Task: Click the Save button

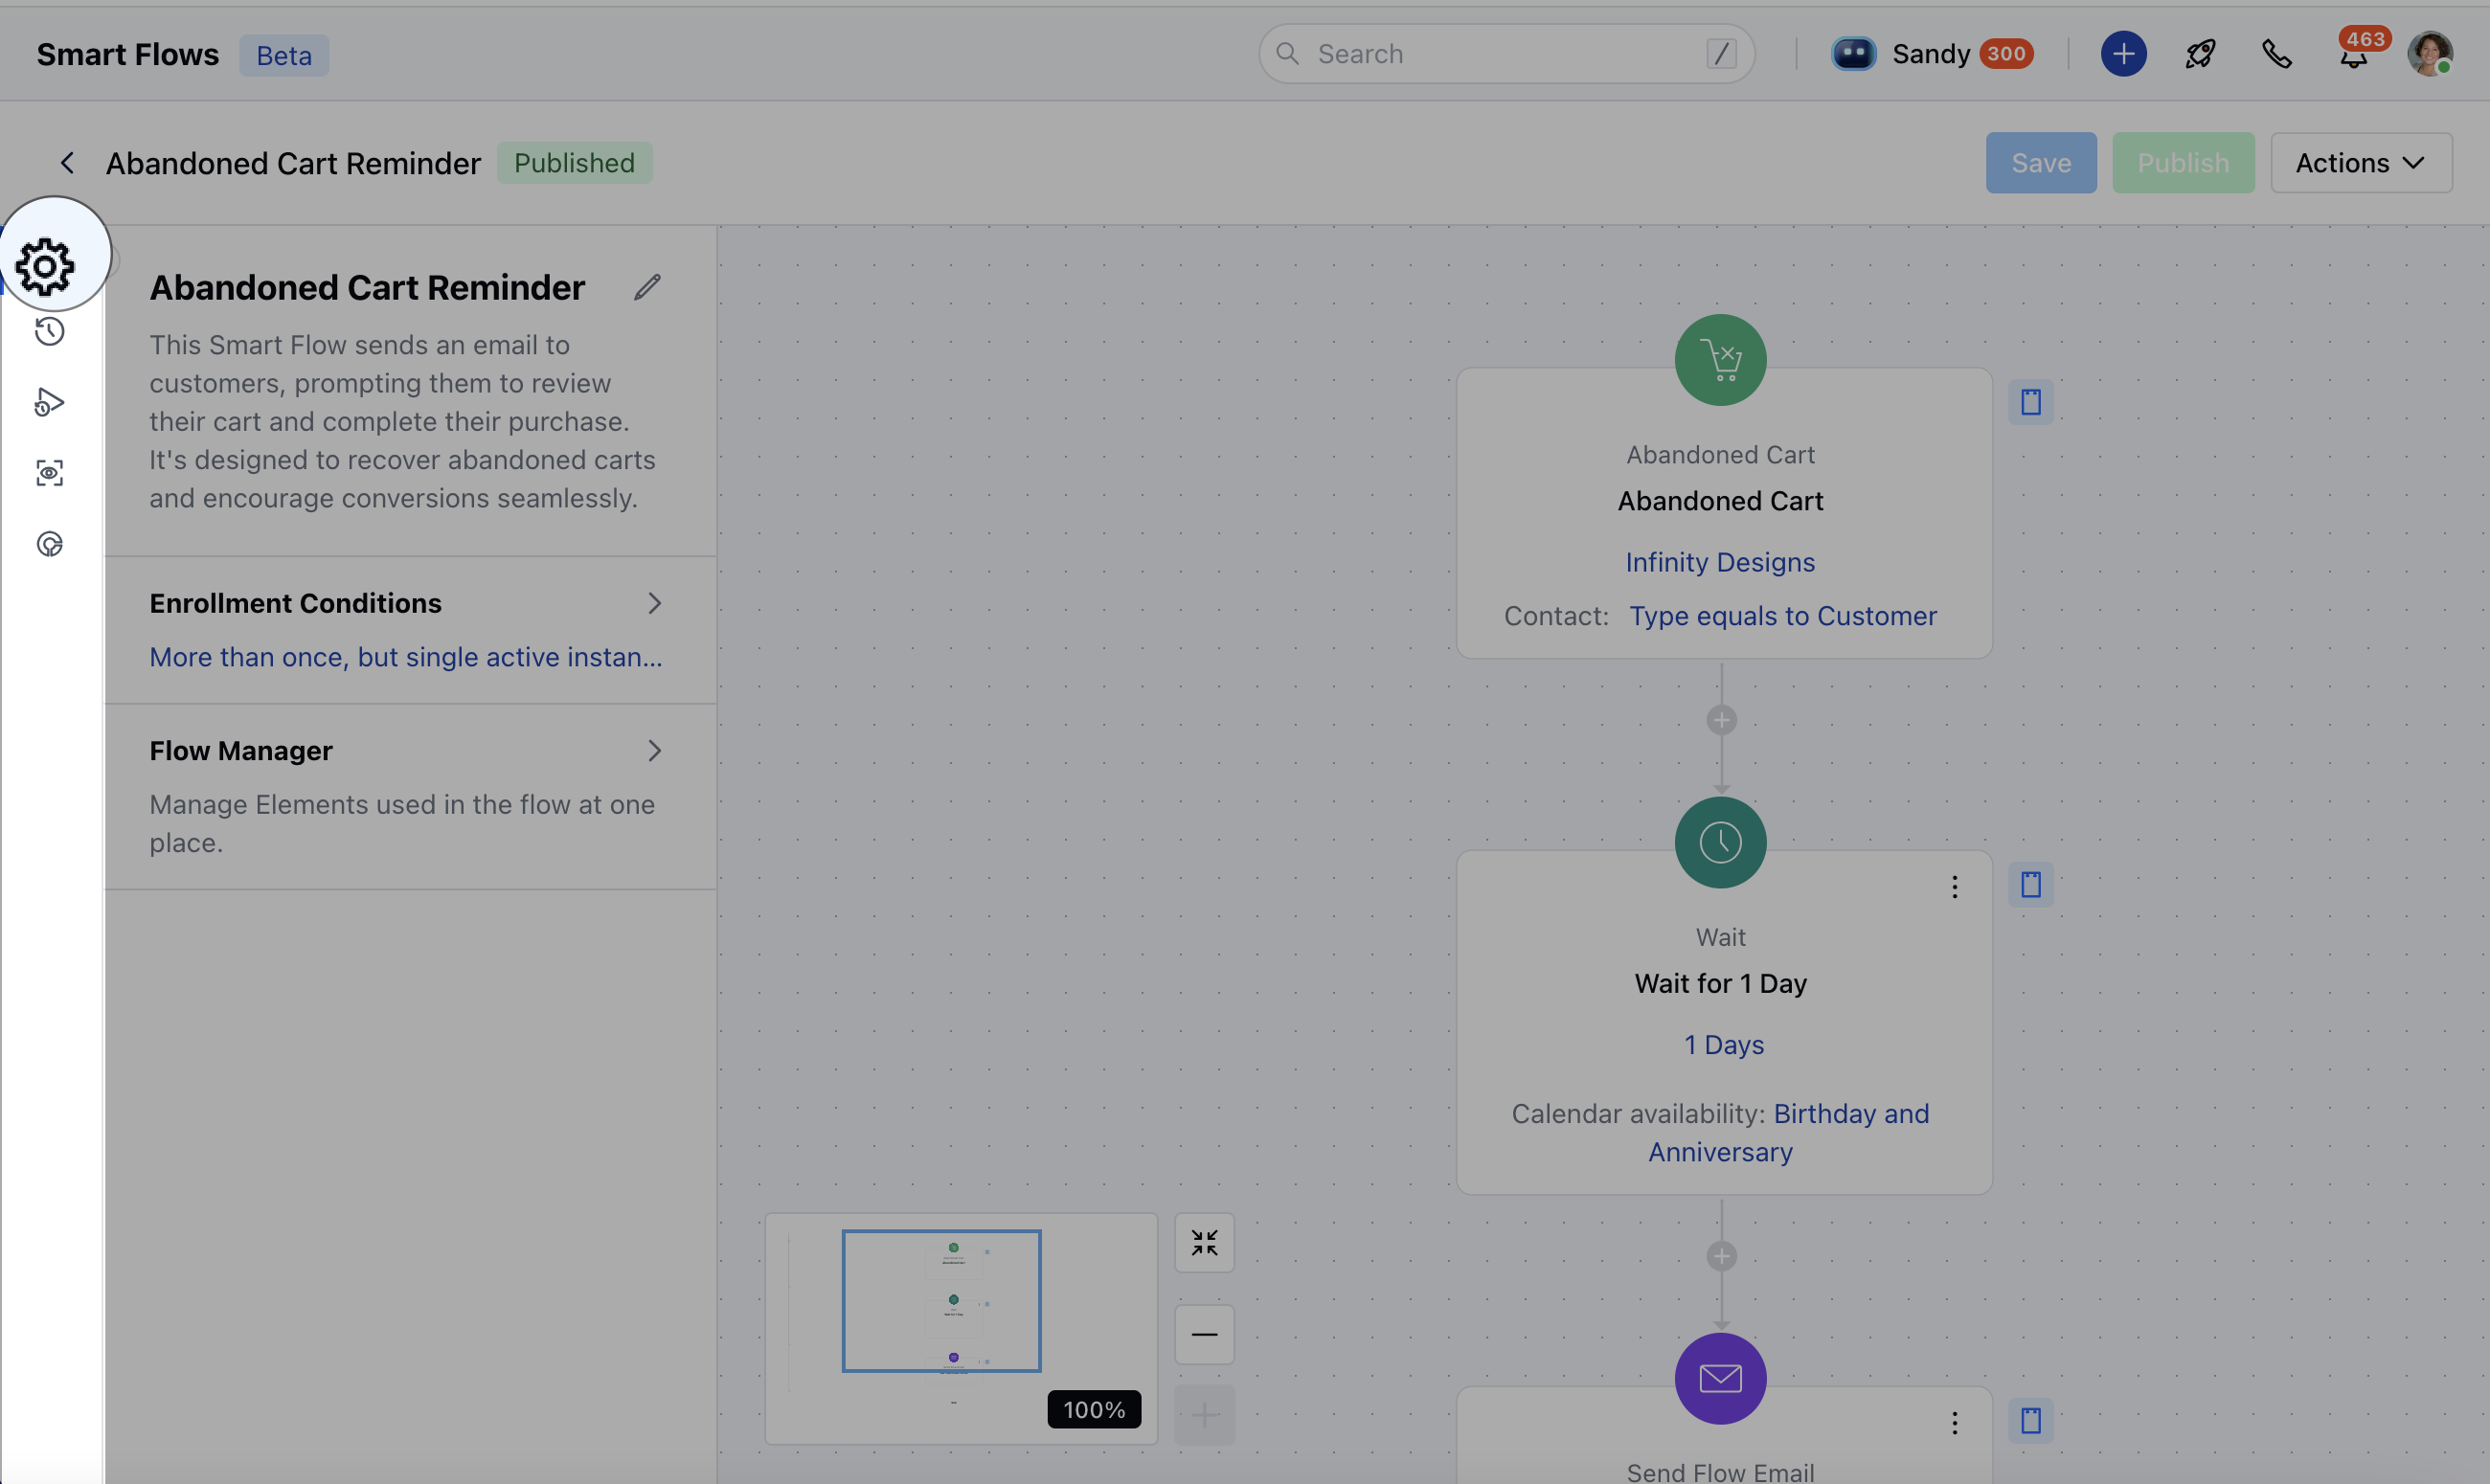Action: click(2040, 163)
